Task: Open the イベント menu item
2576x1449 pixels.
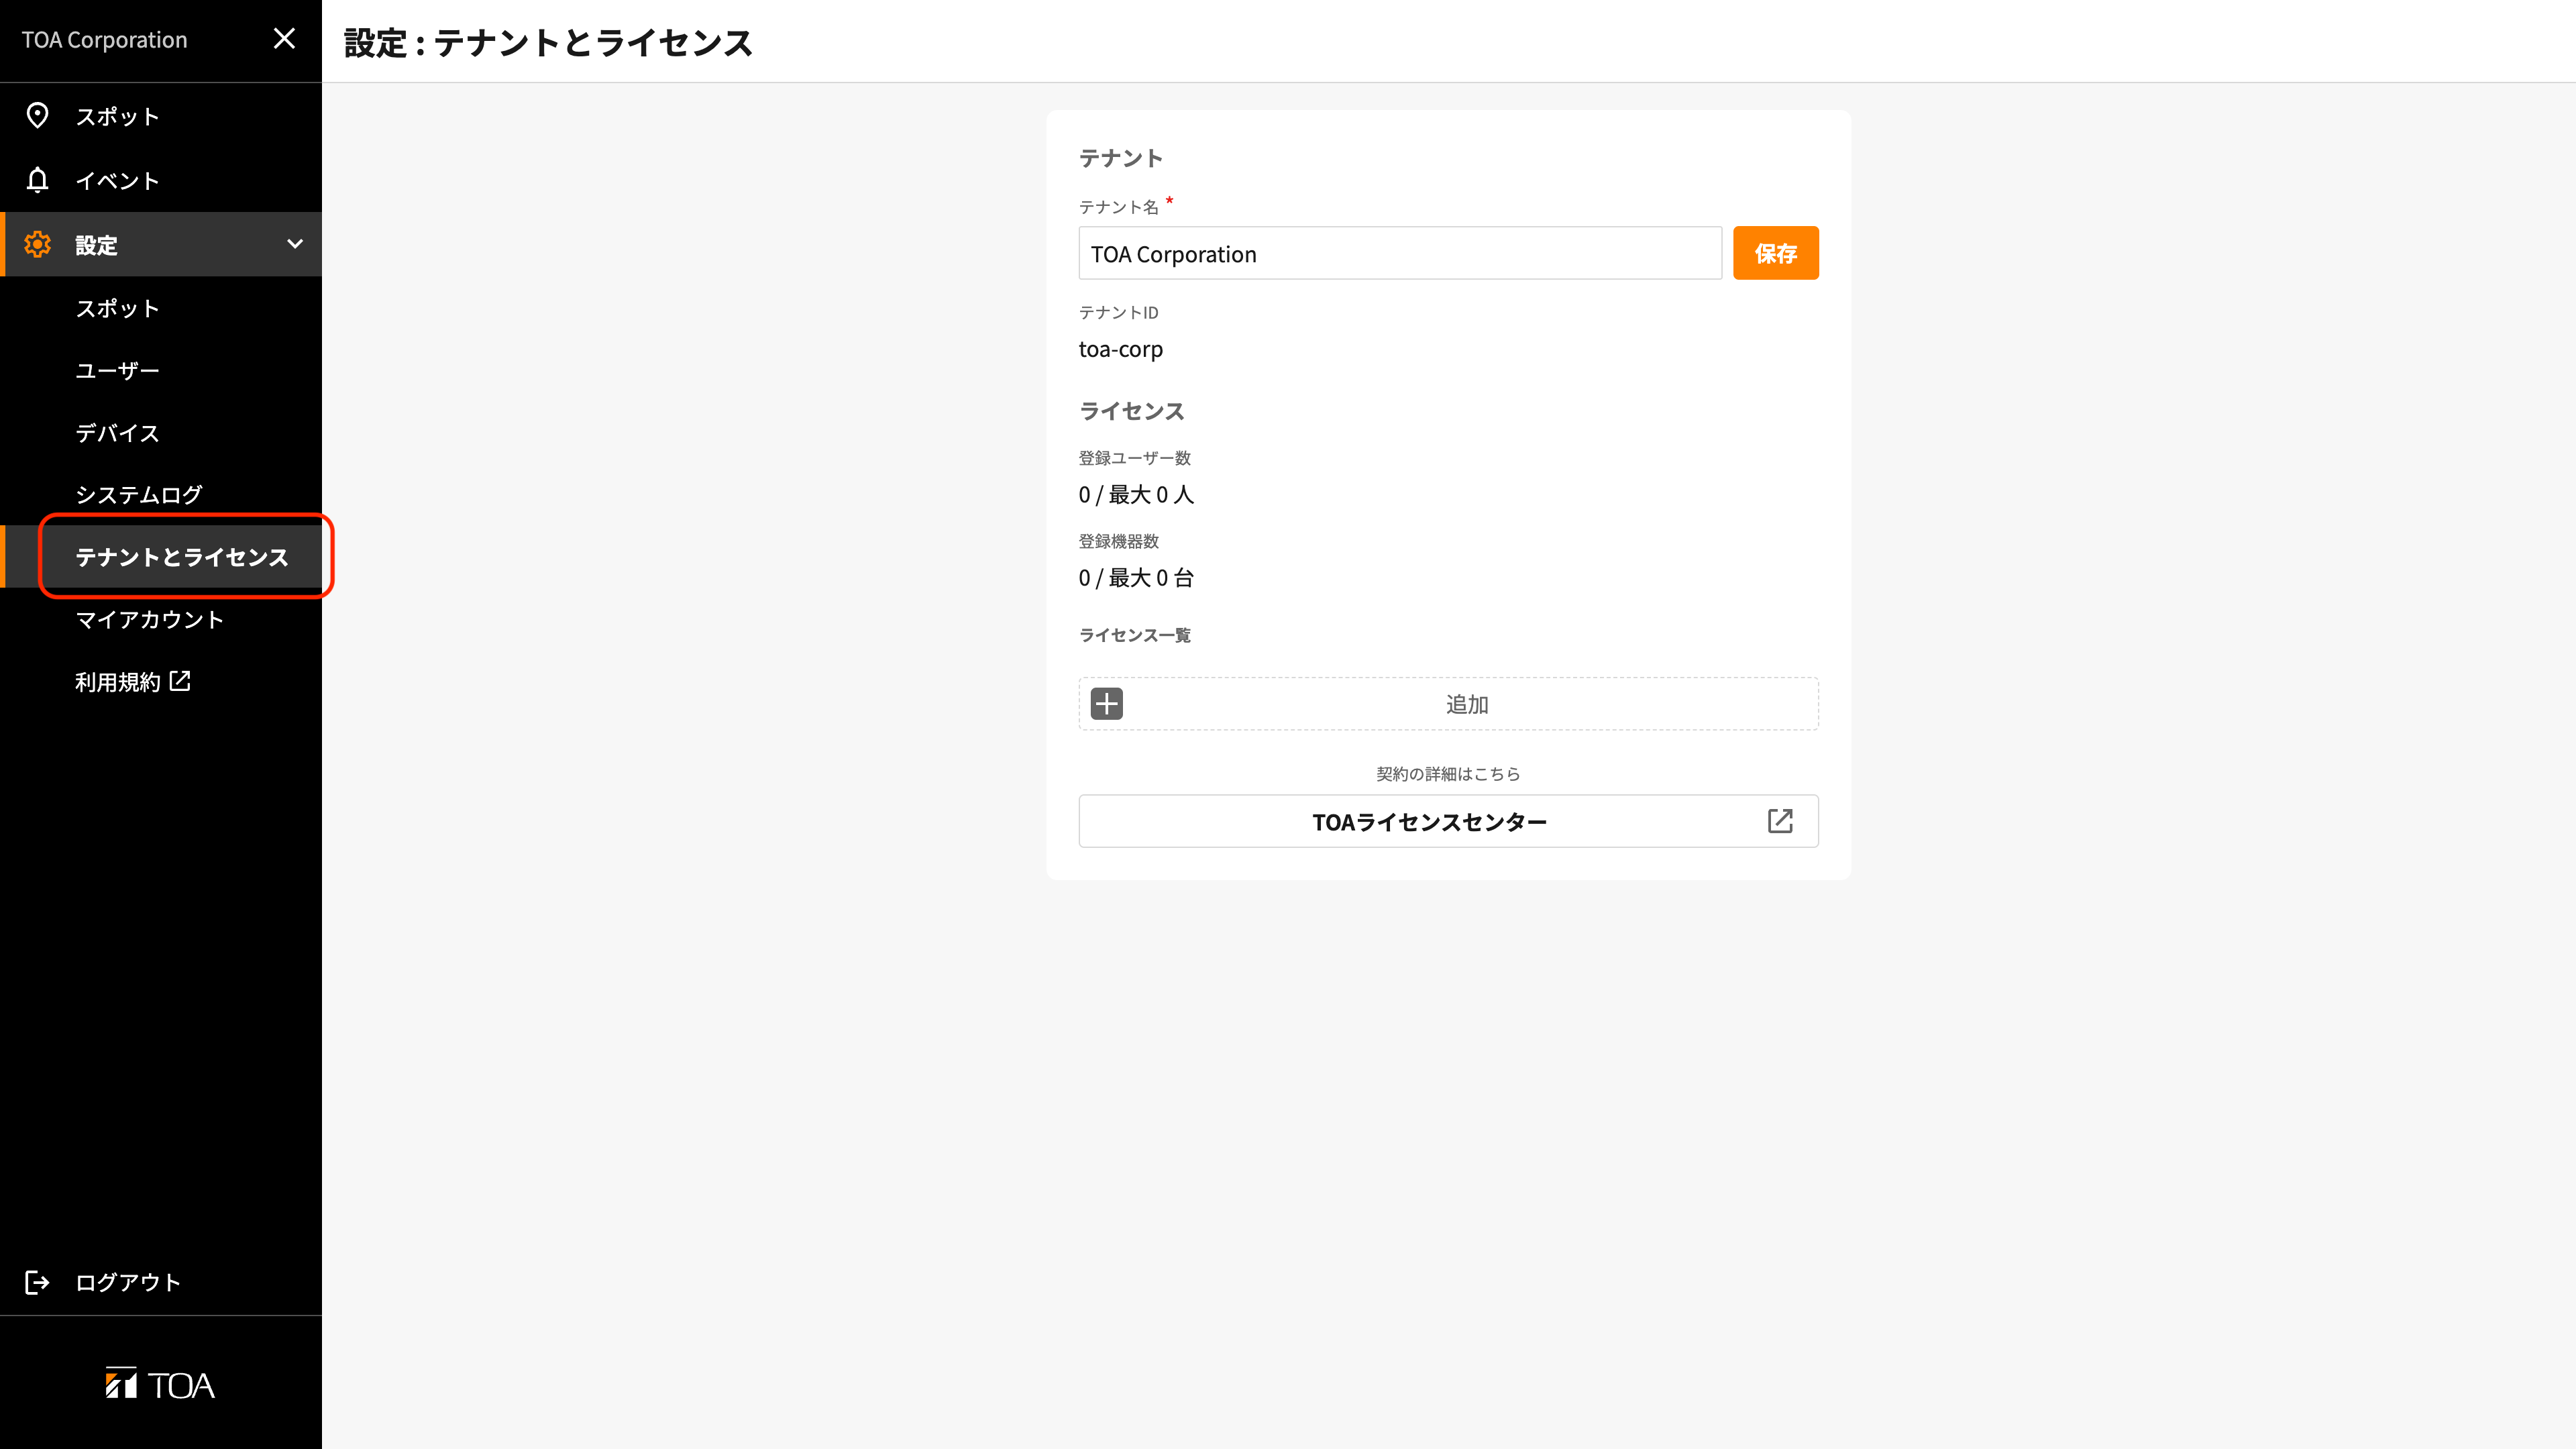Action: [161, 180]
